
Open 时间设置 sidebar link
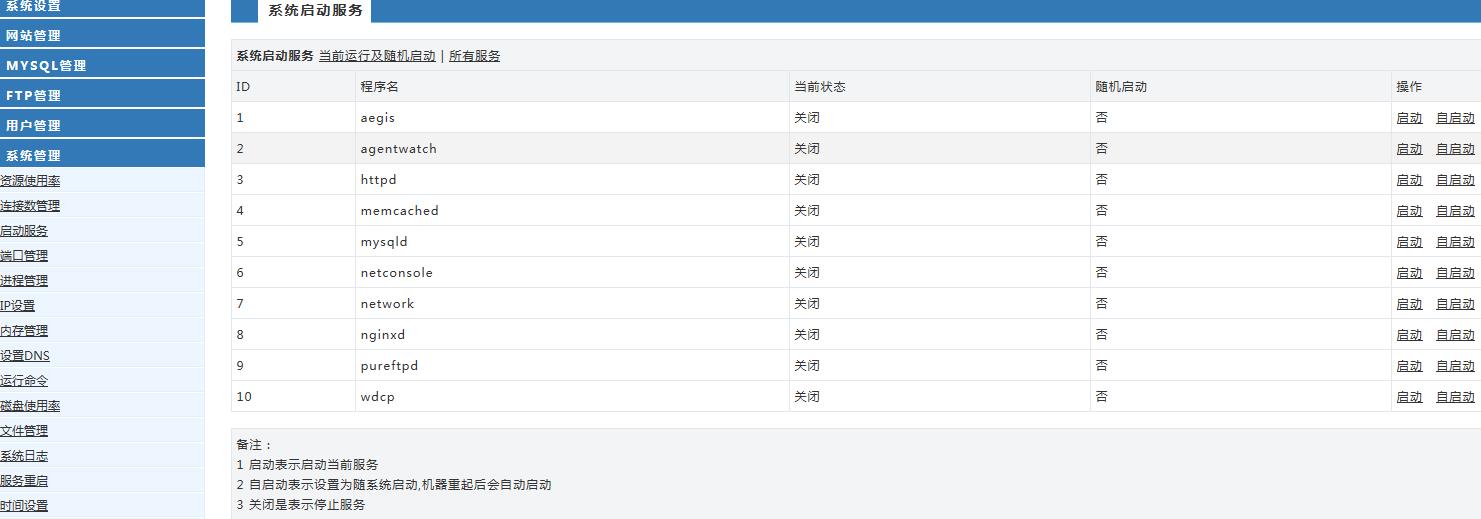tap(24, 506)
